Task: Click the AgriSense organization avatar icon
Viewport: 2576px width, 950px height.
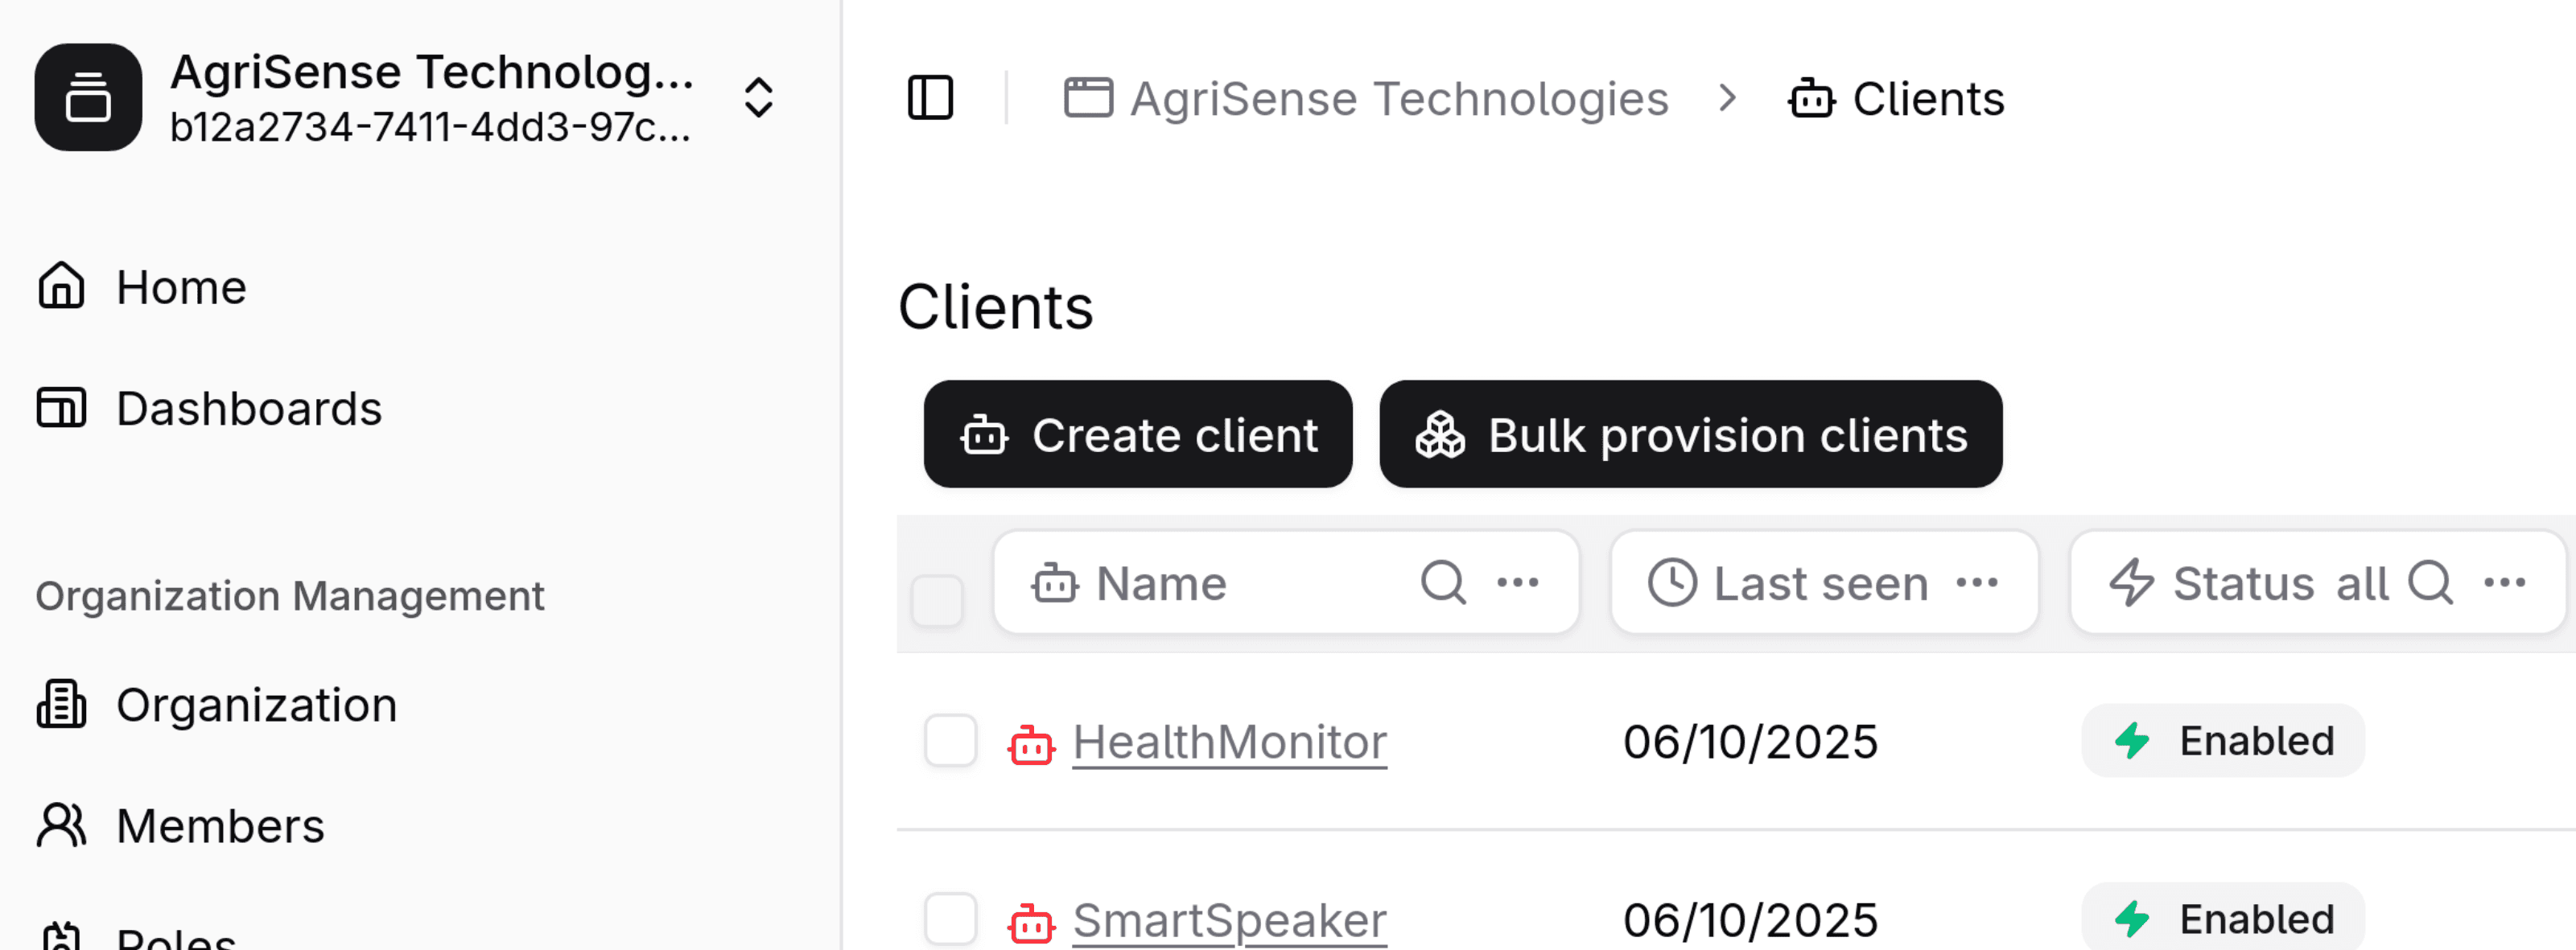Action: click(89, 97)
